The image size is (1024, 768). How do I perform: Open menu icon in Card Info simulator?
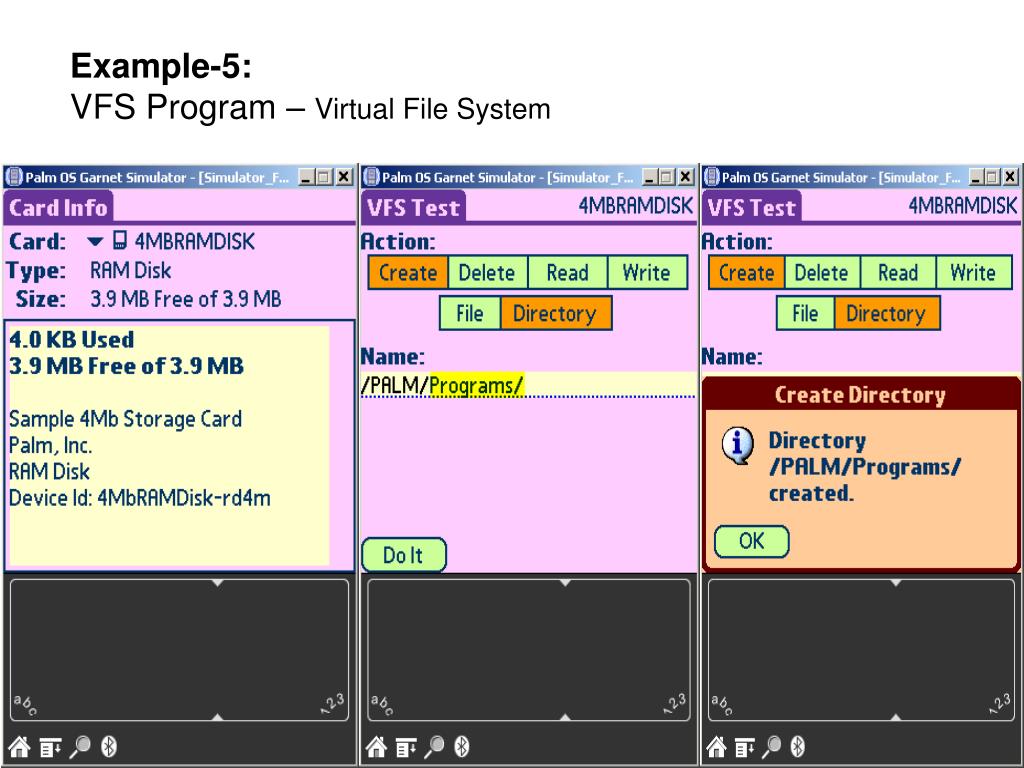tap(50, 746)
